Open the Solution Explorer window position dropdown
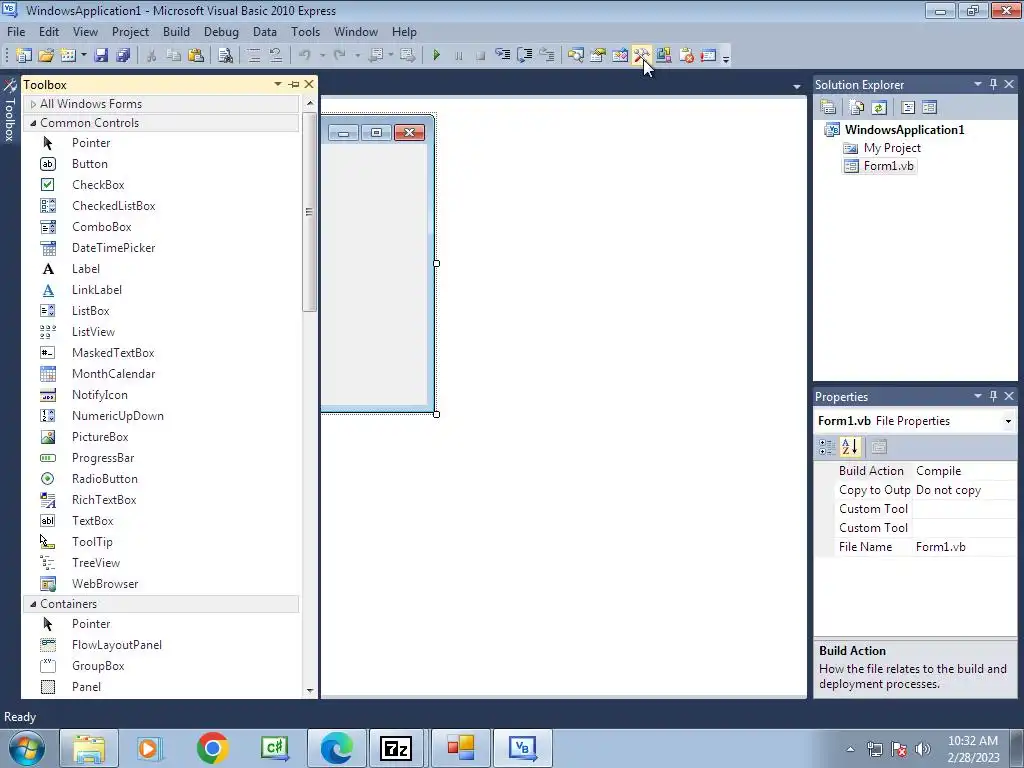Viewport: 1024px width, 768px height. [x=978, y=84]
